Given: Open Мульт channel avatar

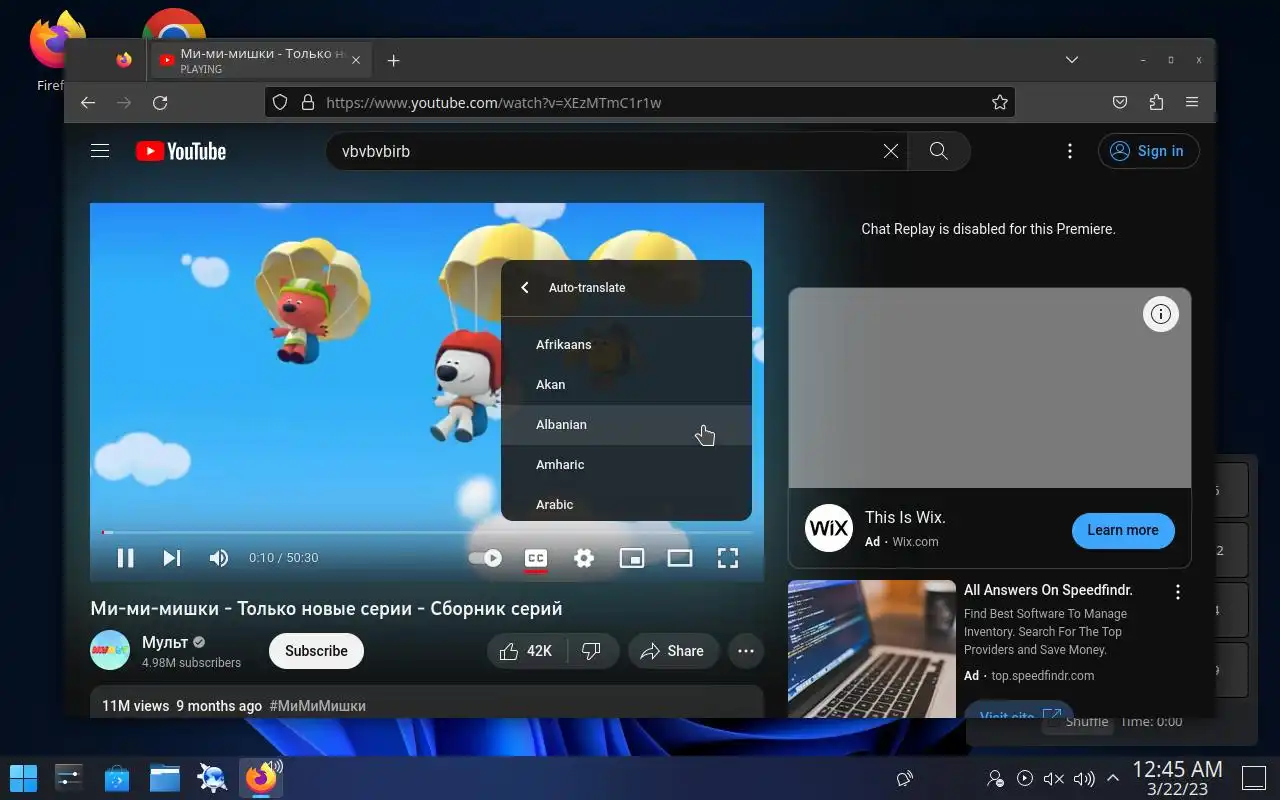Looking at the screenshot, I should 110,650.
